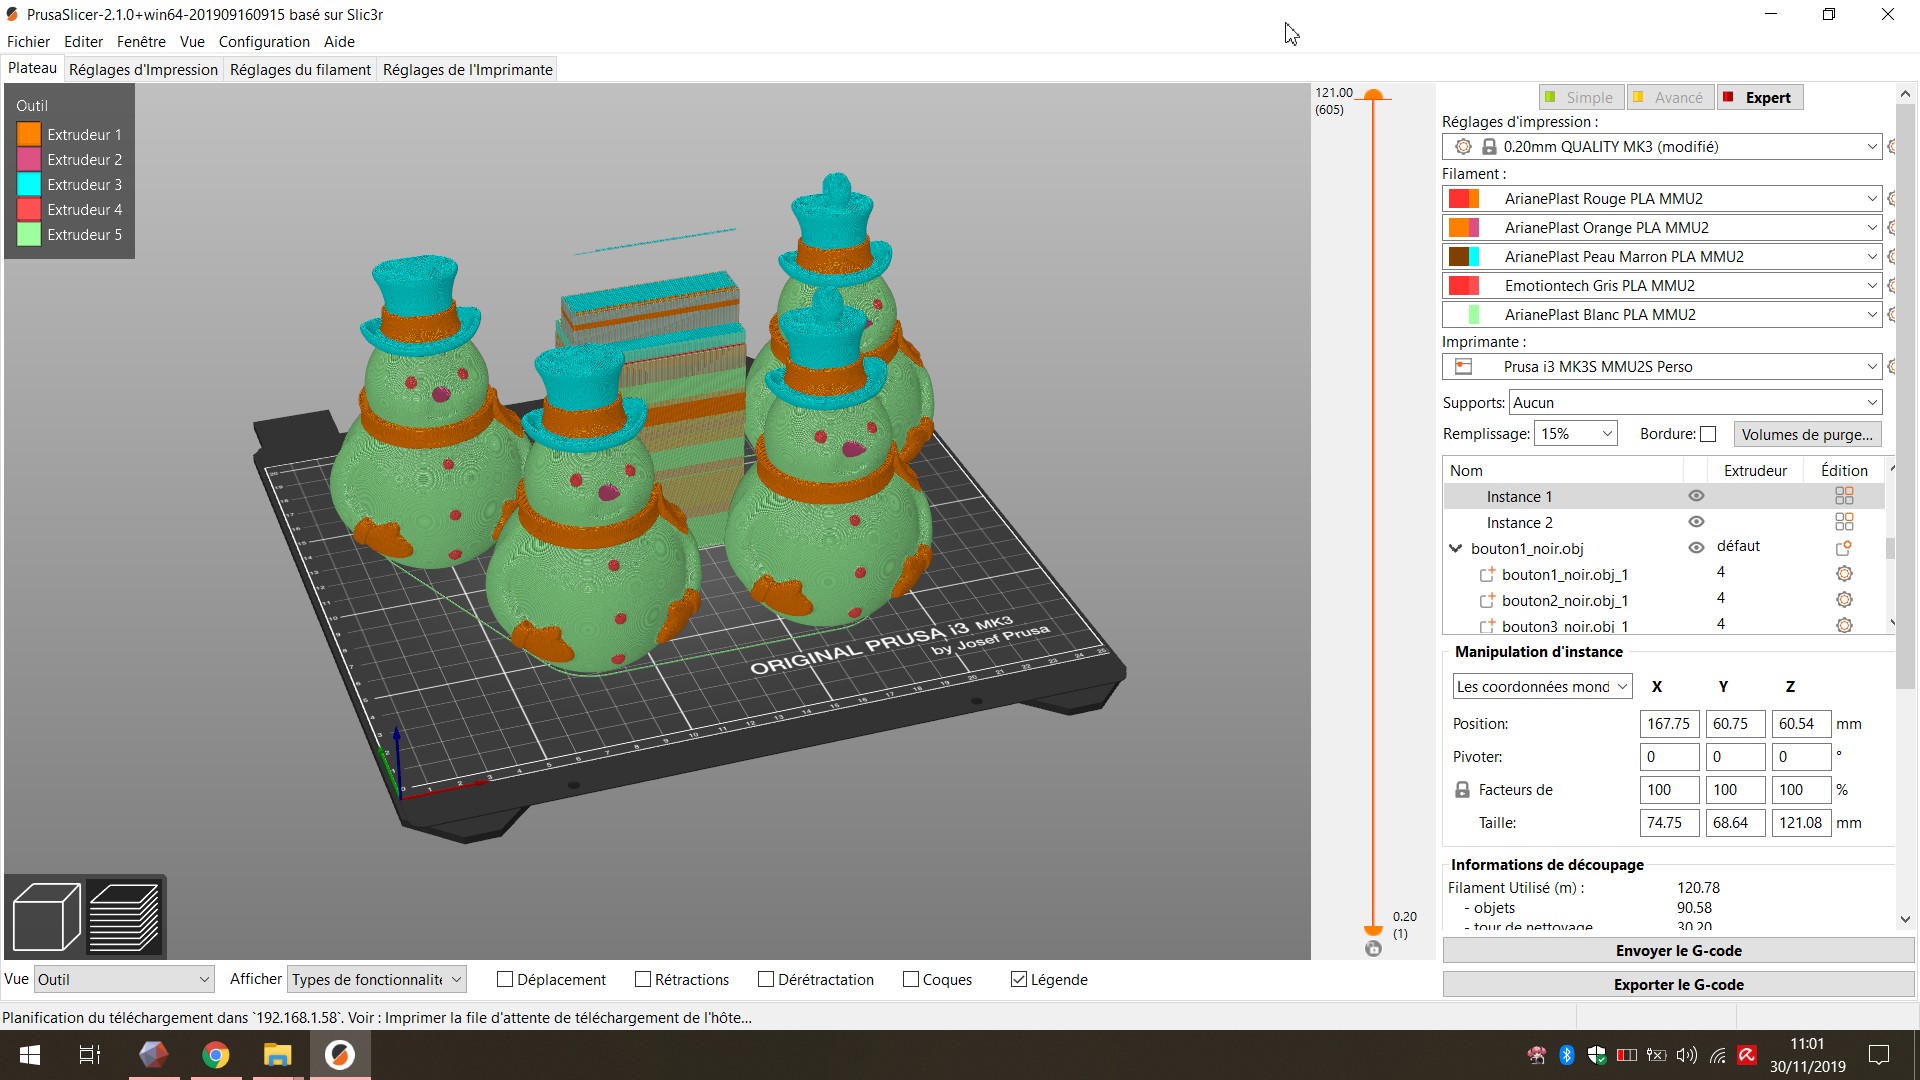Screen dimensions: 1920x1080
Task: Open gear icon next to ArianePlast Rouge filament
Action: pos(1893,199)
